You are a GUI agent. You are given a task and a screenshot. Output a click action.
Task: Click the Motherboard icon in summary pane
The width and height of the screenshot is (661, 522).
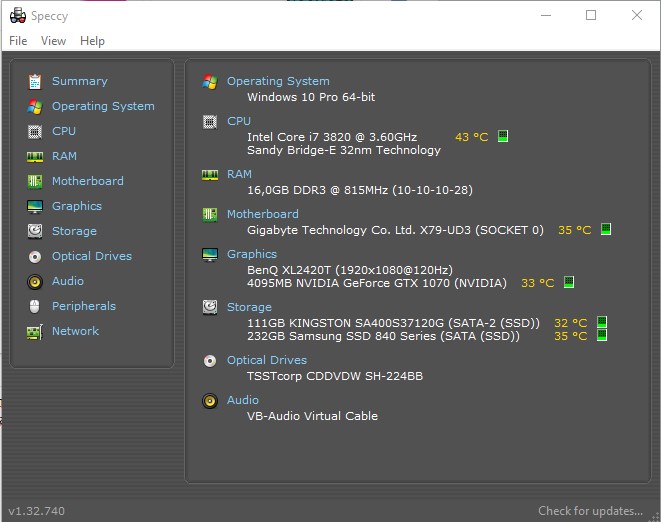(210, 215)
